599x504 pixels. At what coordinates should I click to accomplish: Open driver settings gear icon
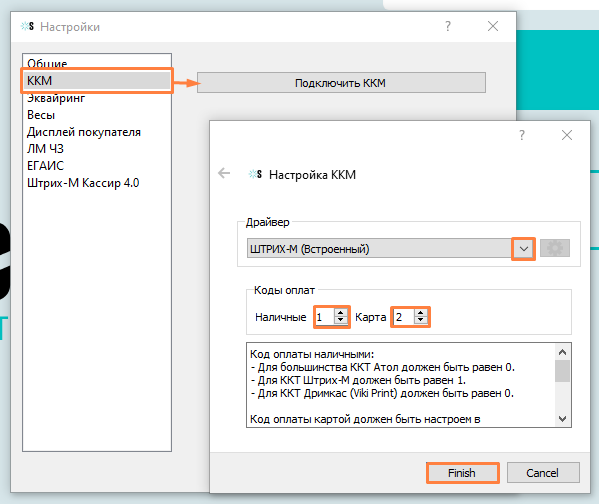tap(555, 248)
